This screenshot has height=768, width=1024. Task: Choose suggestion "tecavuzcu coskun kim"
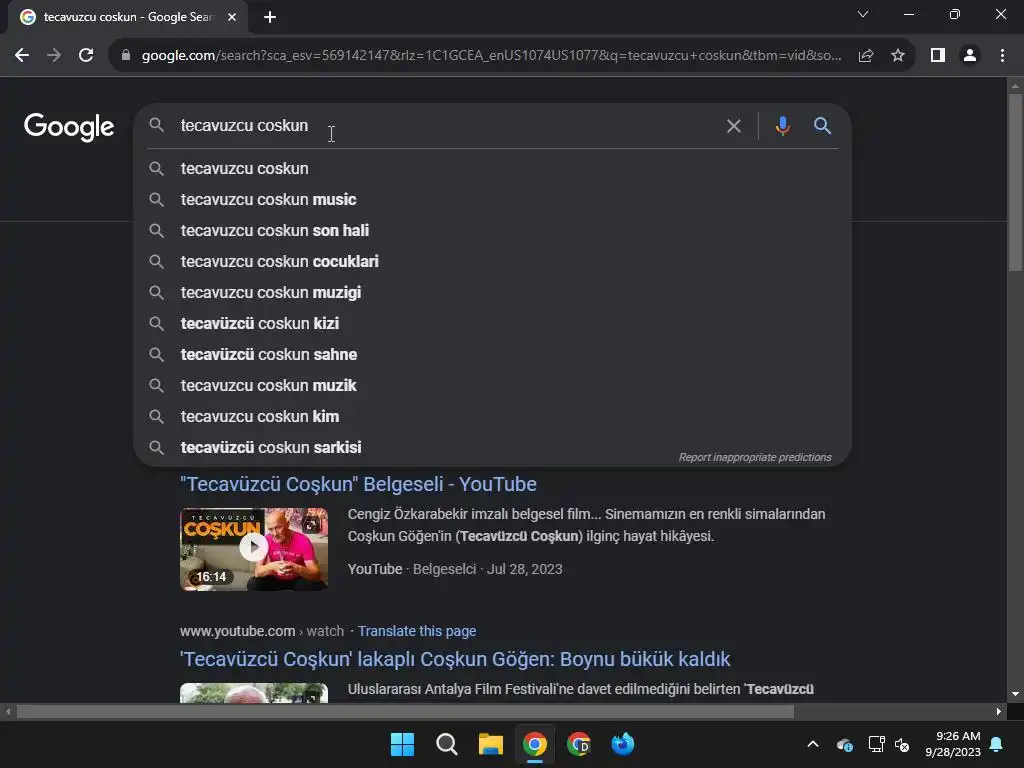point(492,417)
